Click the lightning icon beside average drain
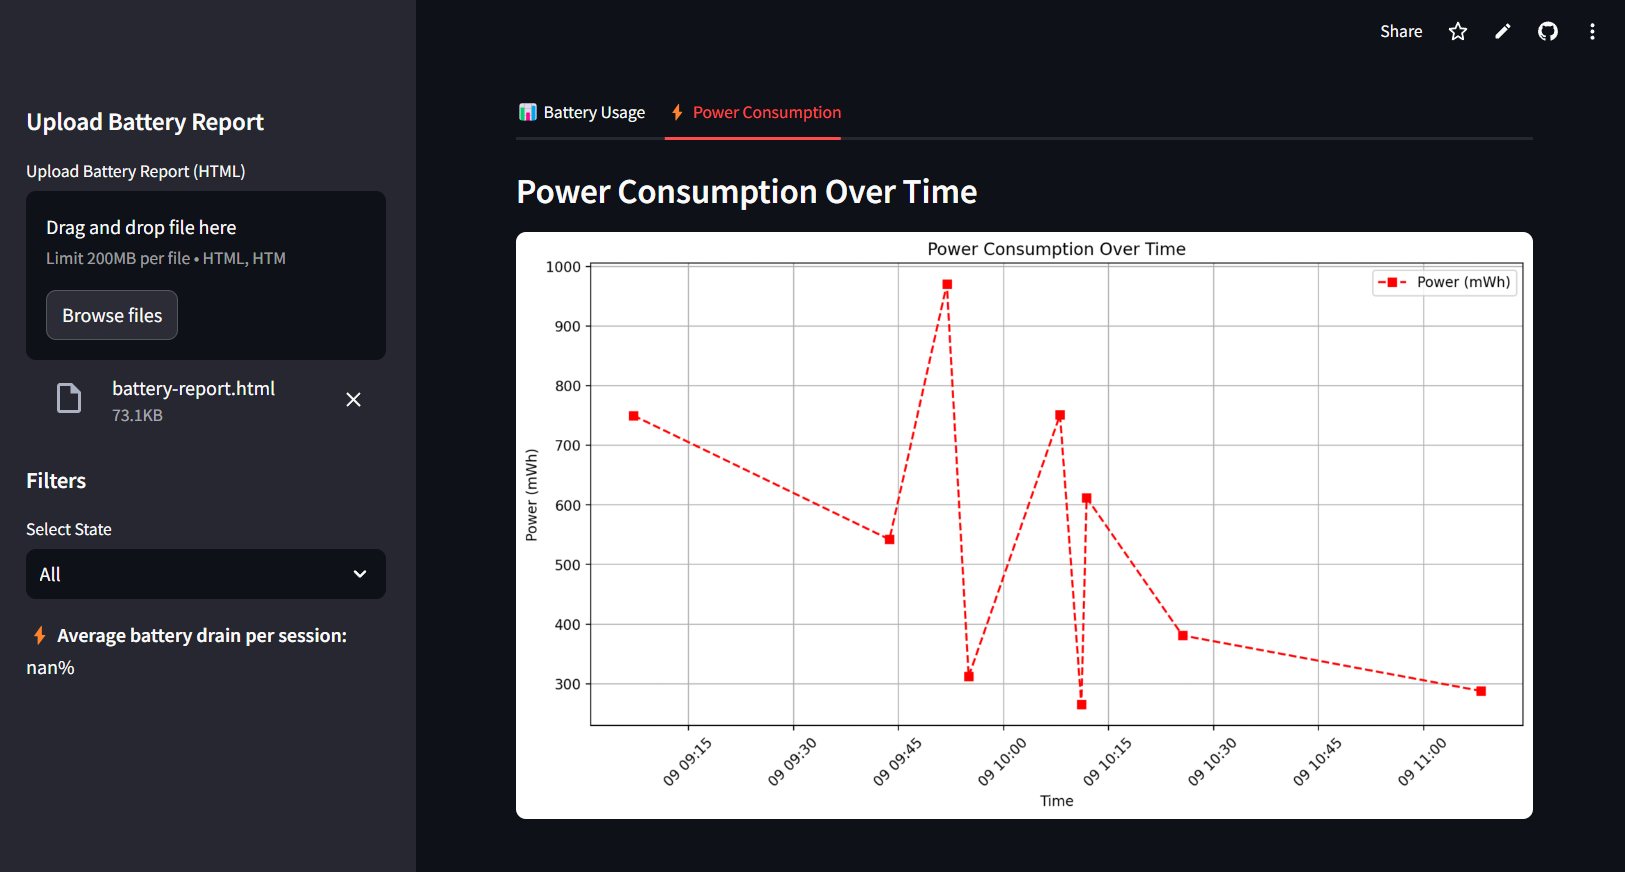This screenshot has height=872, width=1625. (39, 635)
